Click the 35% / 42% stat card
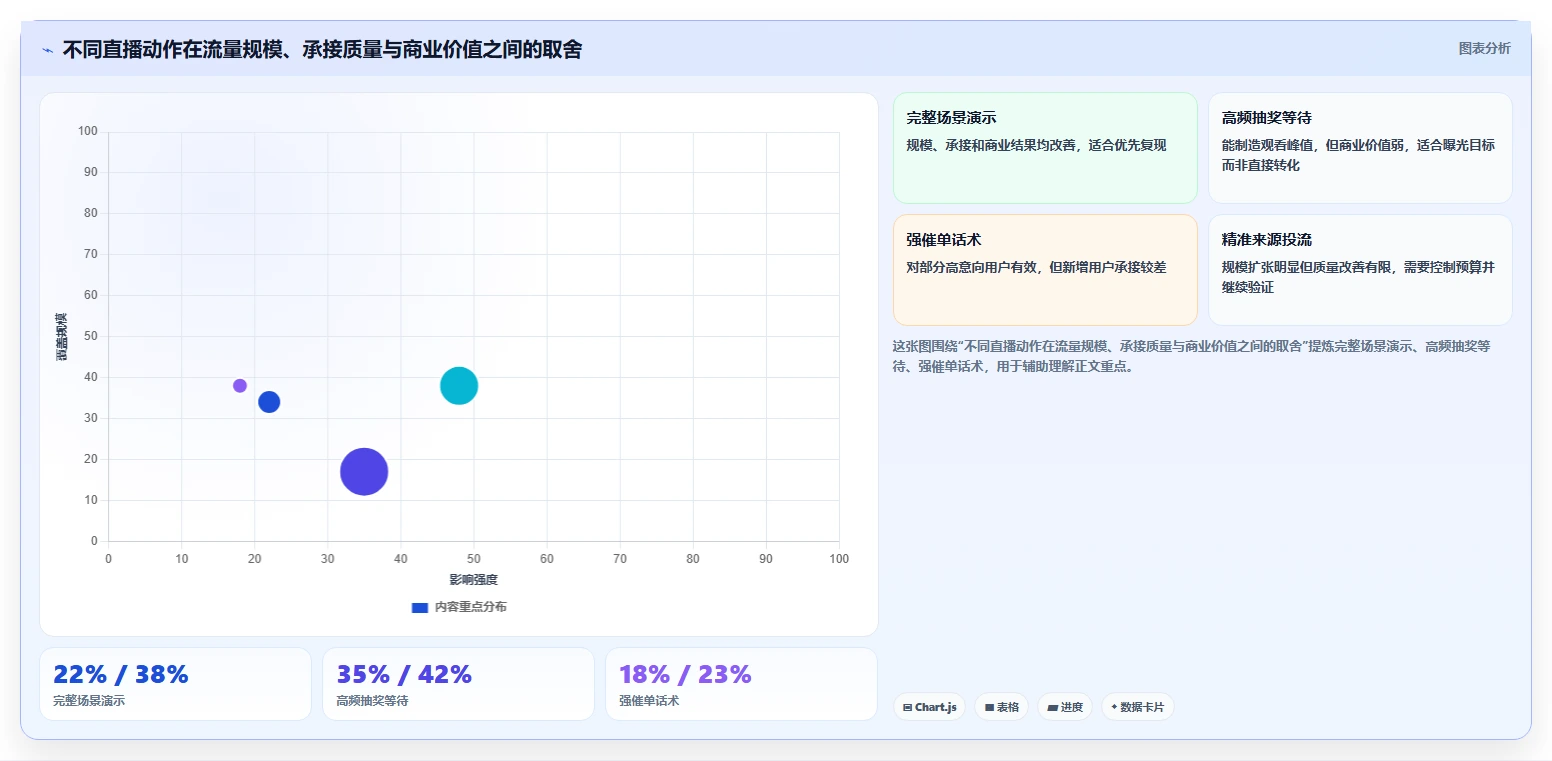 click(x=458, y=684)
